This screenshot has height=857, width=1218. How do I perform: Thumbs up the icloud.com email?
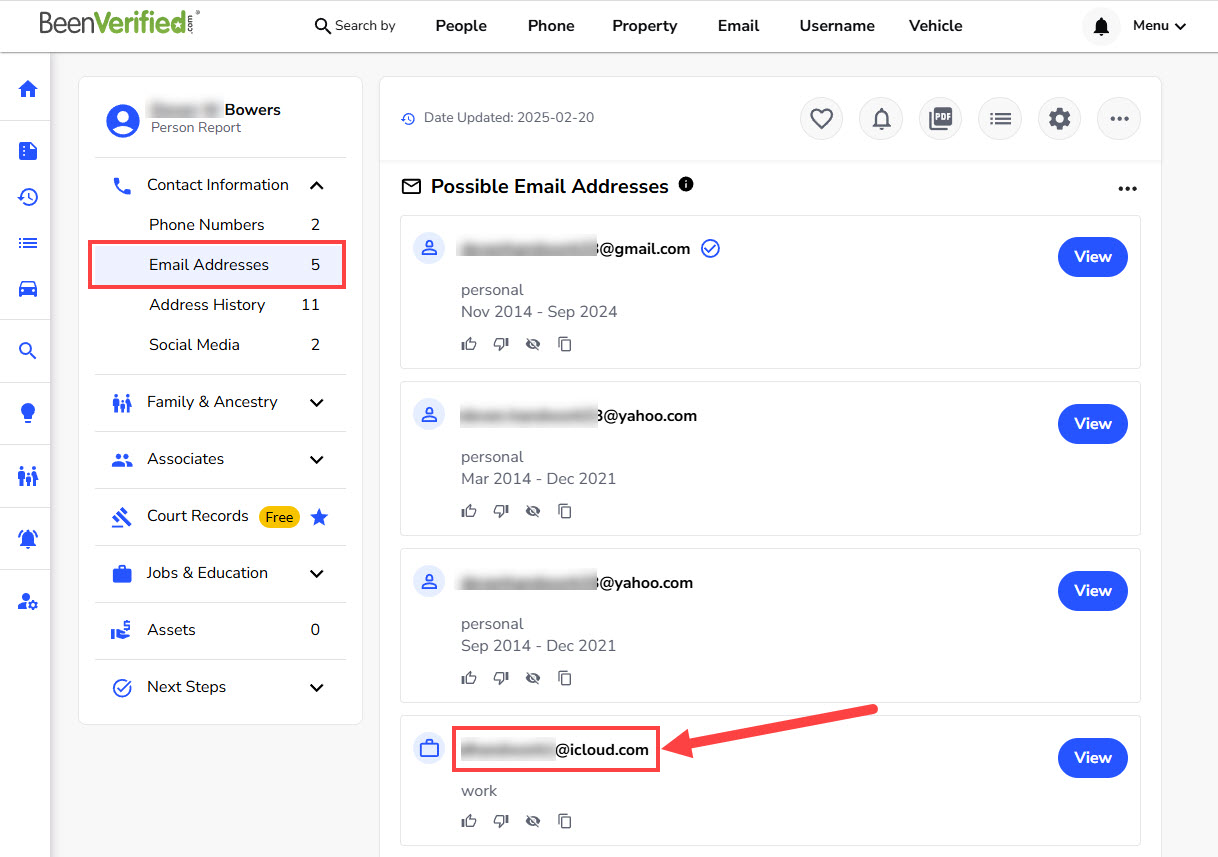click(x=469, y=821)
